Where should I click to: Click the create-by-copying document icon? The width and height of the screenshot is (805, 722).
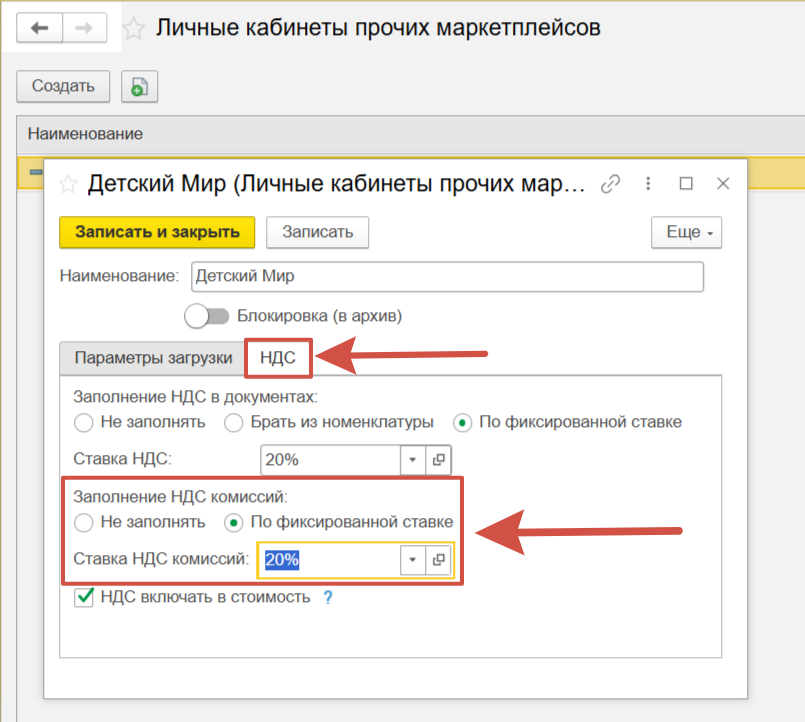140,86
